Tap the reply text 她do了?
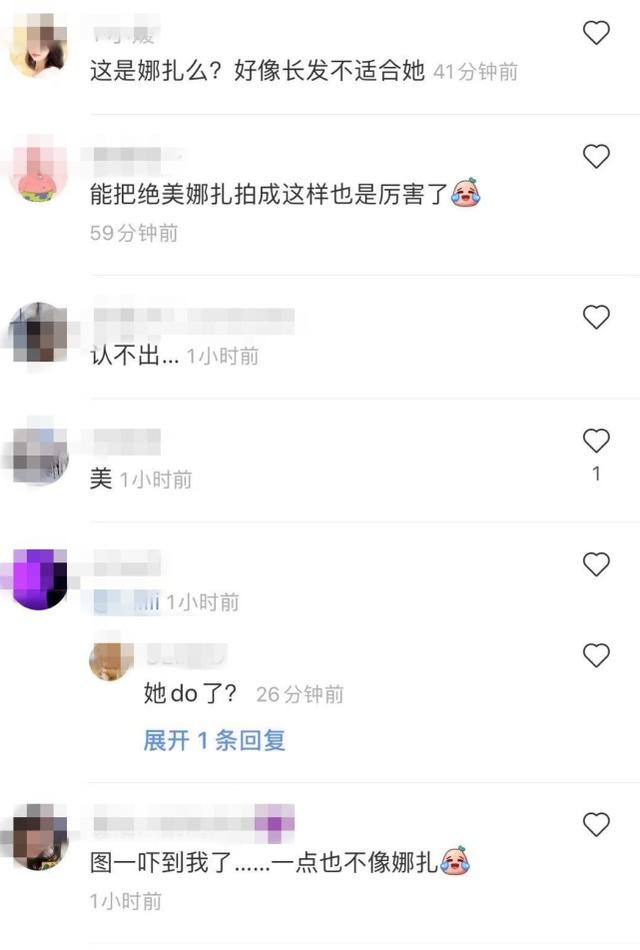The width and height of the screenshot is (640, 950). pos(190,693)
